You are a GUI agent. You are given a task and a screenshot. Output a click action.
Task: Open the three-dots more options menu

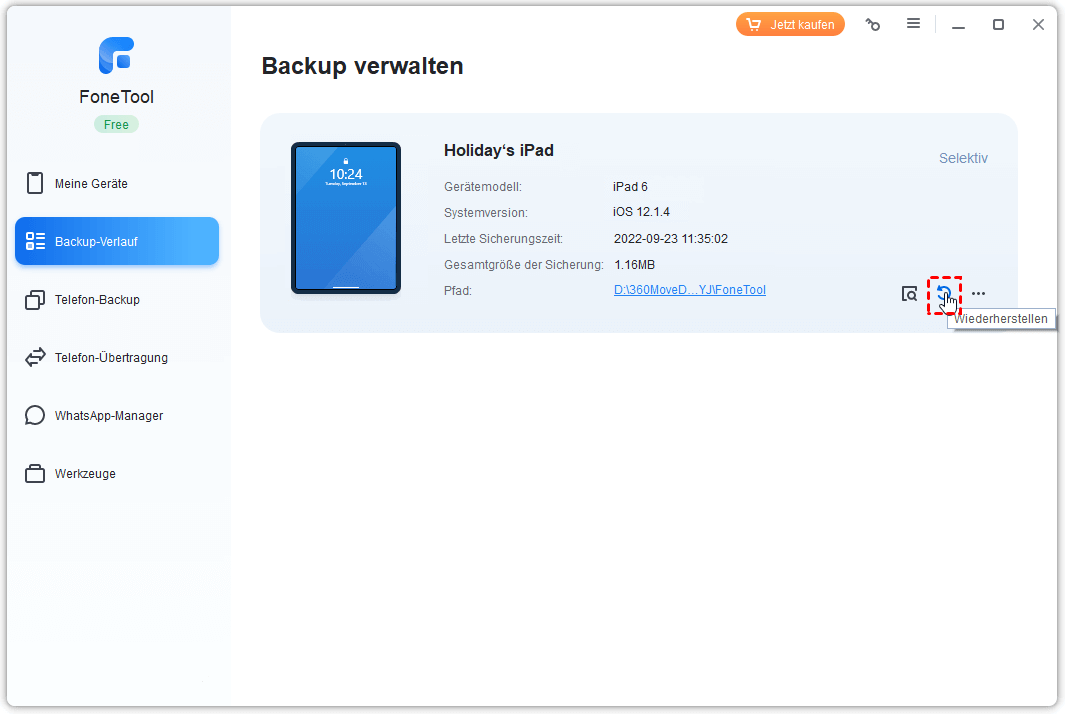pyautogui.click(x=978, y=294)
